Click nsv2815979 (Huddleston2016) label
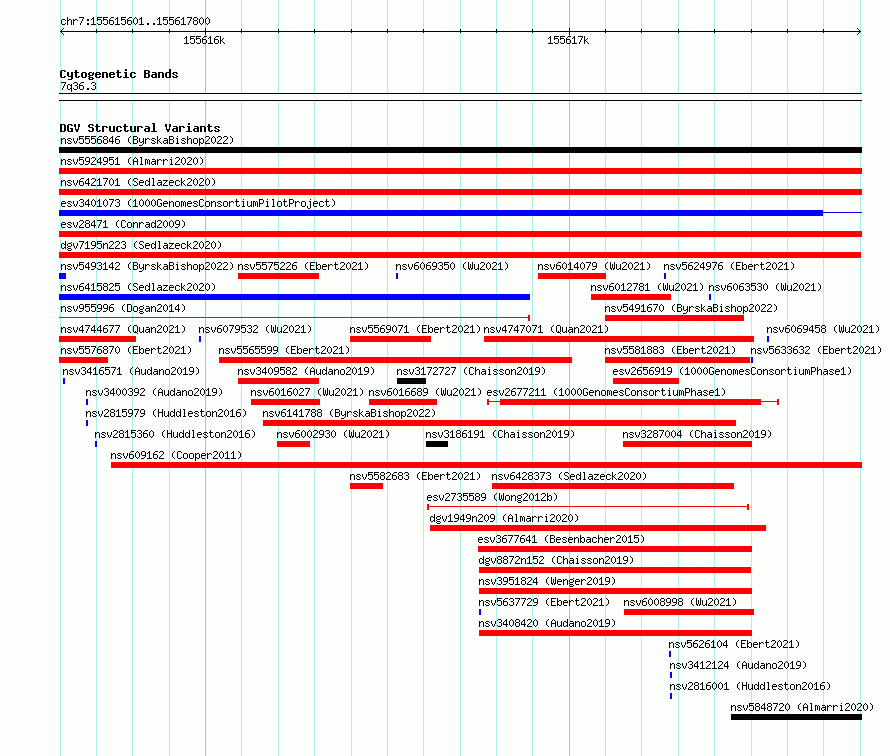The image size is (890, 756). point(166,413)
